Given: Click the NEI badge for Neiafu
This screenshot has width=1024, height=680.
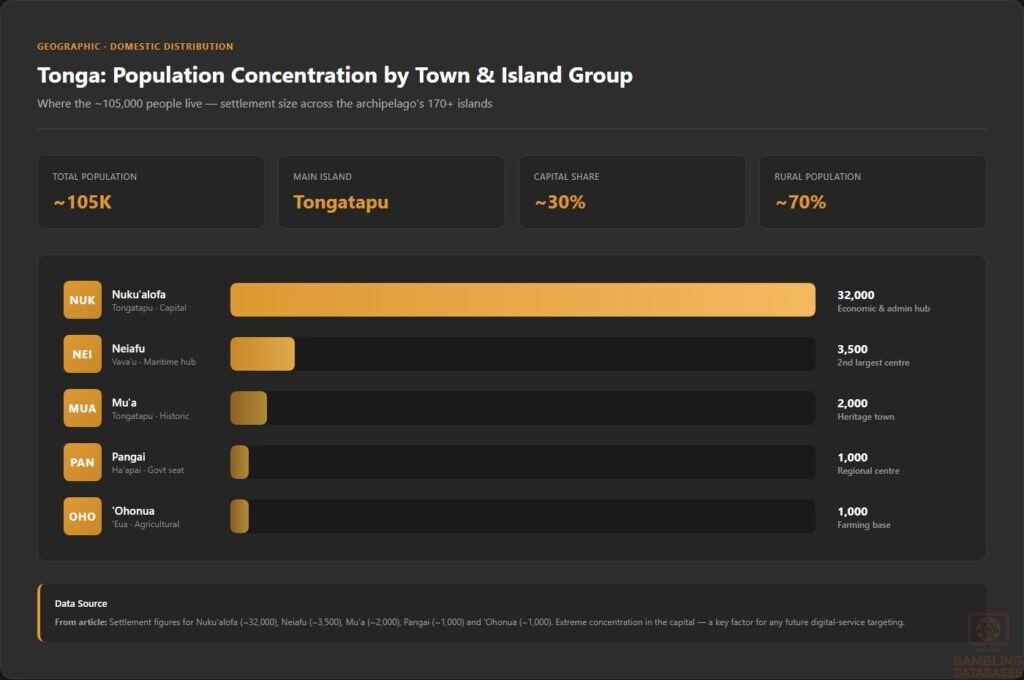Looking at the screenshot, I should coord(82,354).
